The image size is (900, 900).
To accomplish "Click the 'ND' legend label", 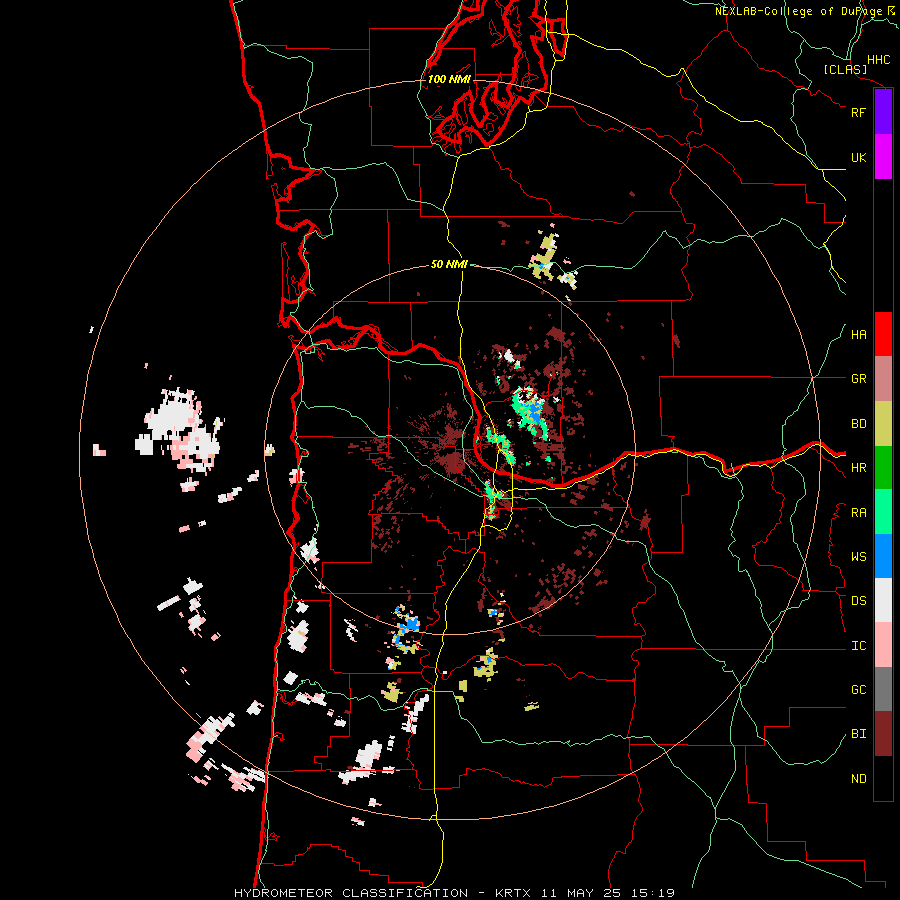I will tap(858, 779).
